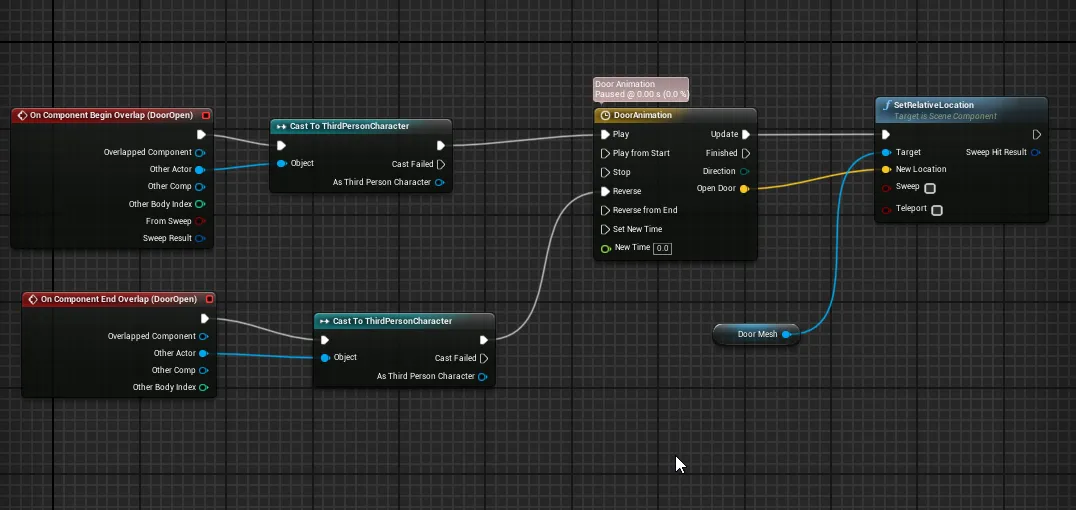
Task: Click the exec output pin on lower Cast node
Action: 484,340
